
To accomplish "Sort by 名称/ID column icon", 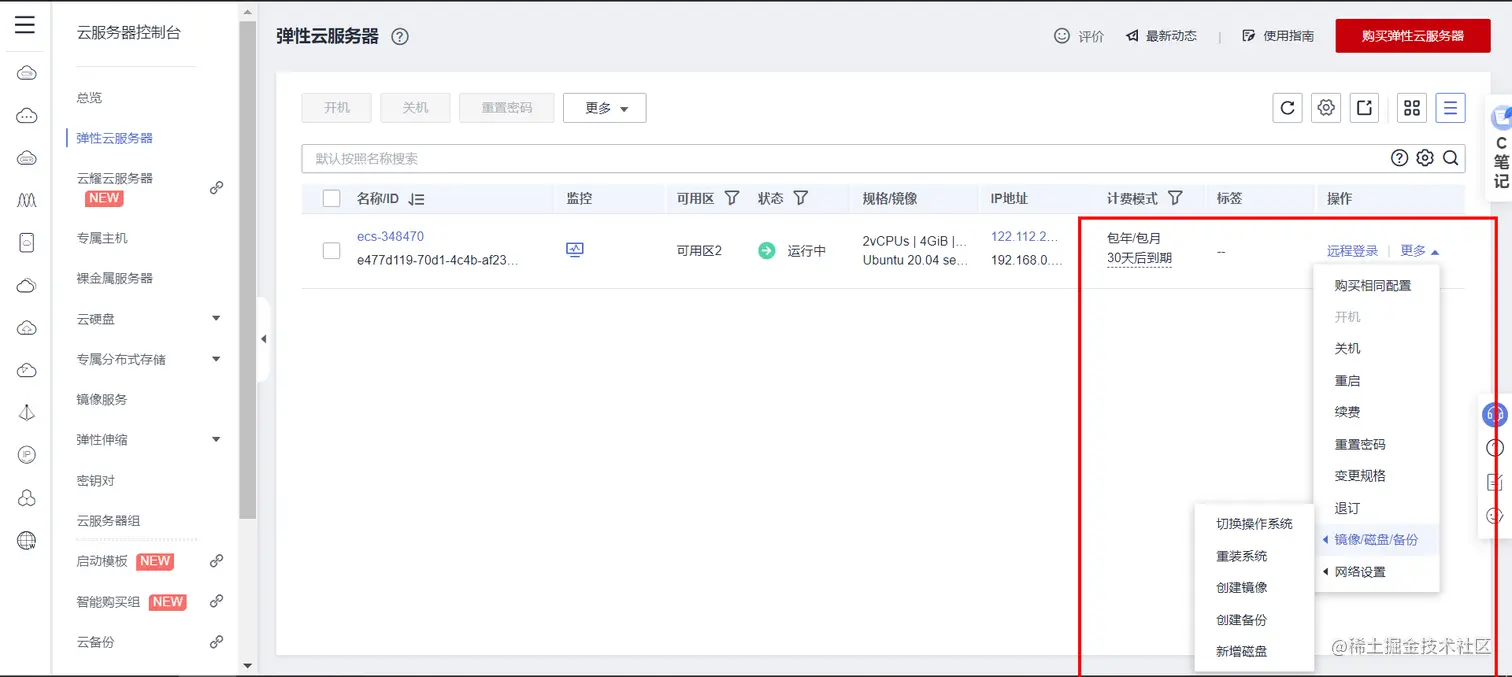I will pos(417,199).
